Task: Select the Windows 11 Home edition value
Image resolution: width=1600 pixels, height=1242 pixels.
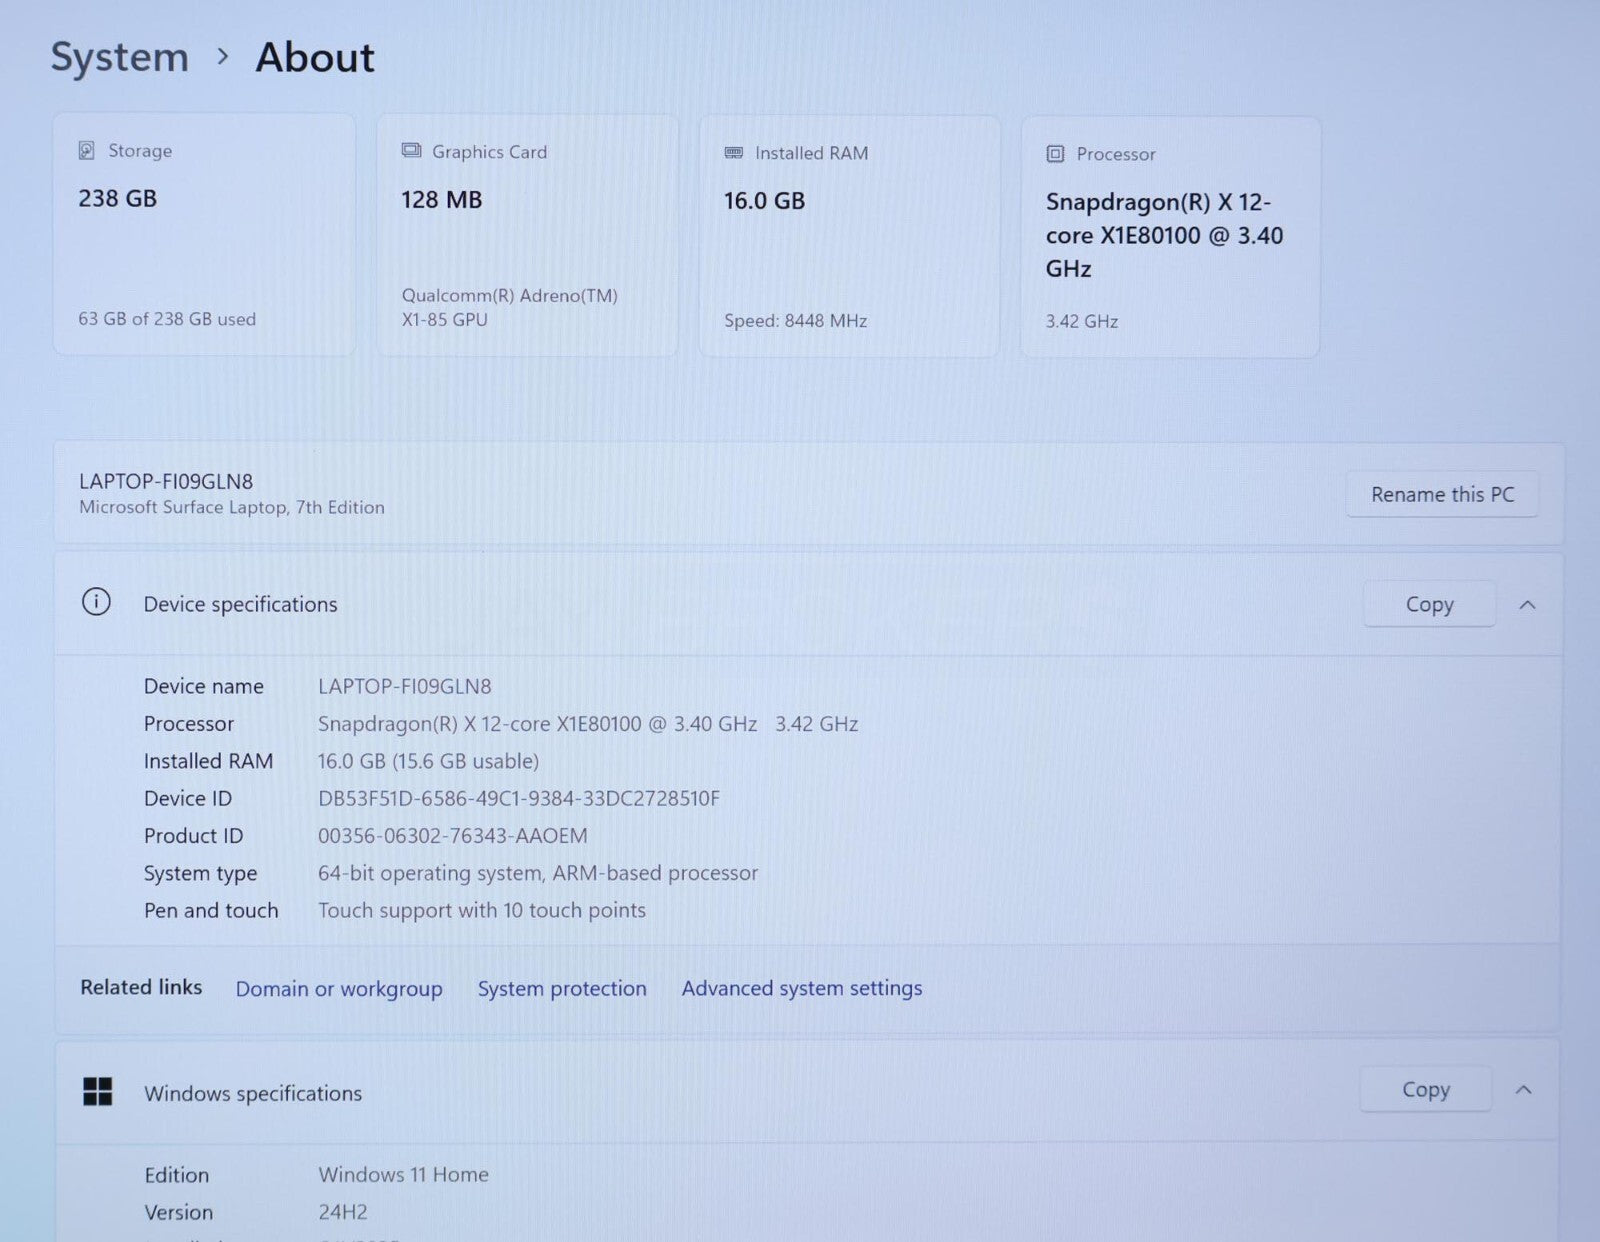Action: coord(404,1174)
